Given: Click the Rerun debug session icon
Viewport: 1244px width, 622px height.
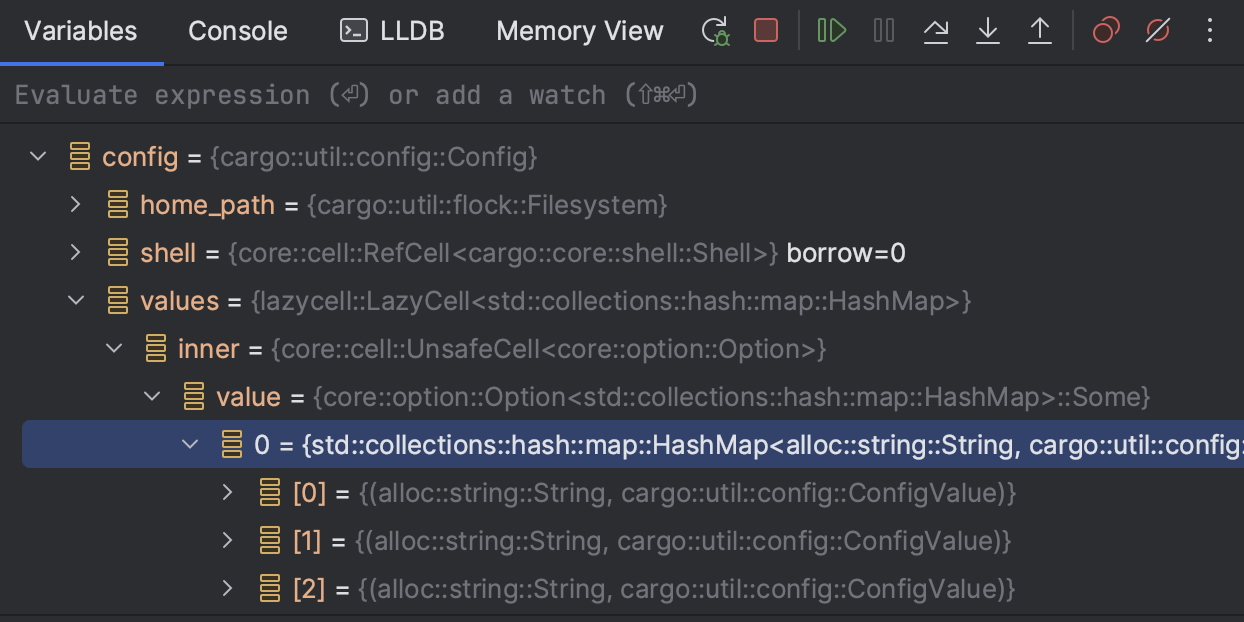Looking at the screenshot, I should [715, 31].
